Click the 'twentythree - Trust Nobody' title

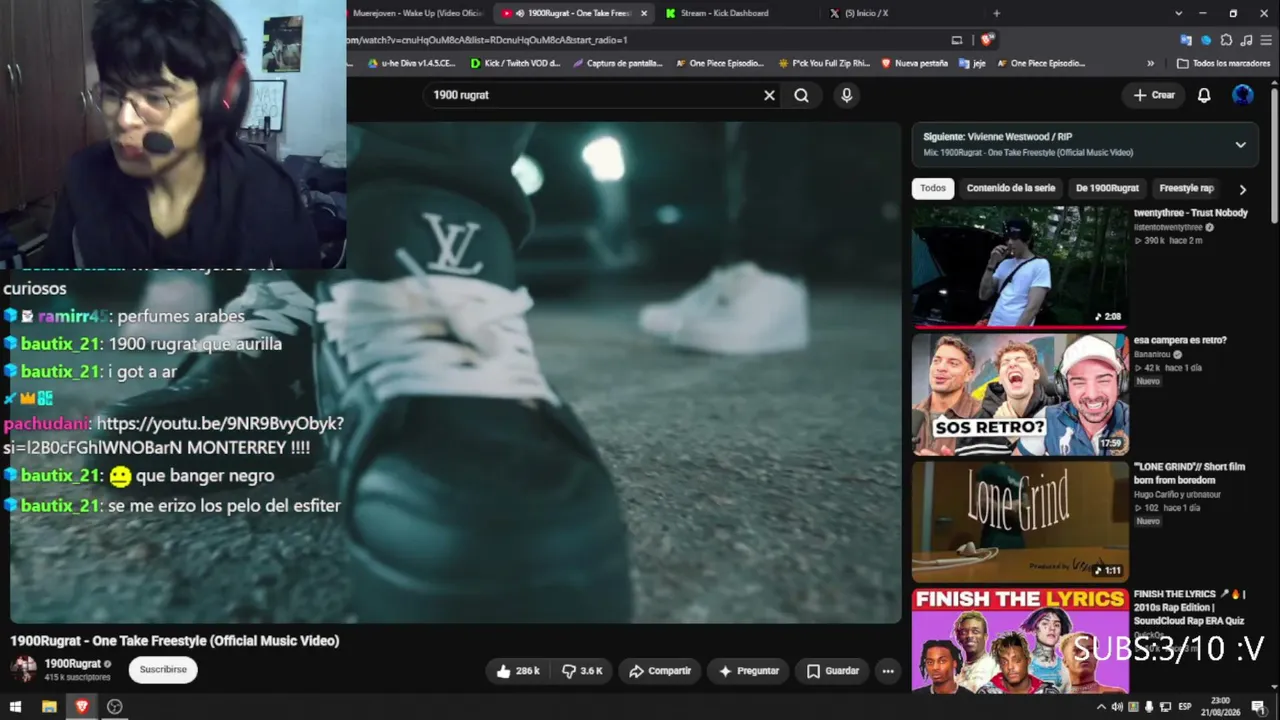tap(1191, 213)
